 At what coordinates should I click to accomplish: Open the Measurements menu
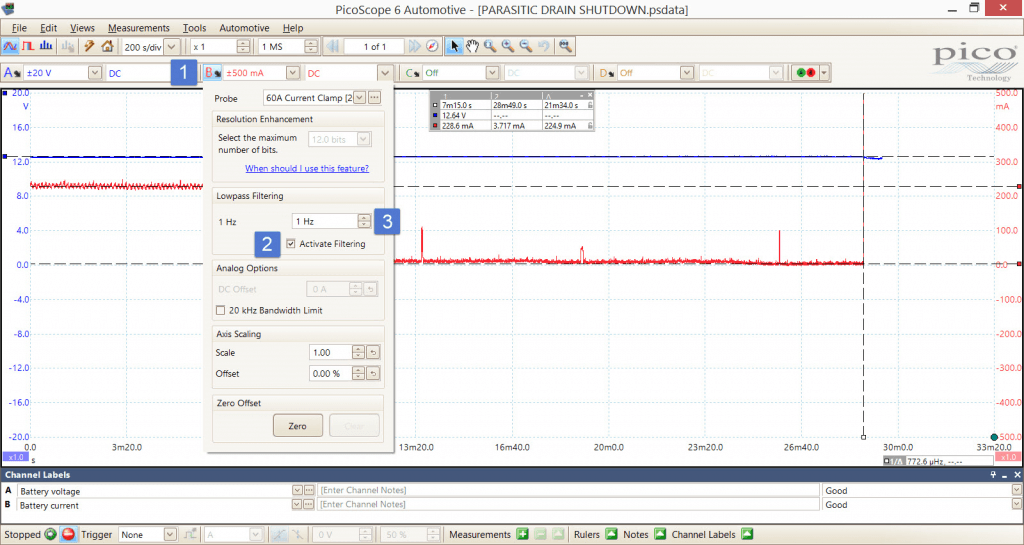138,28
